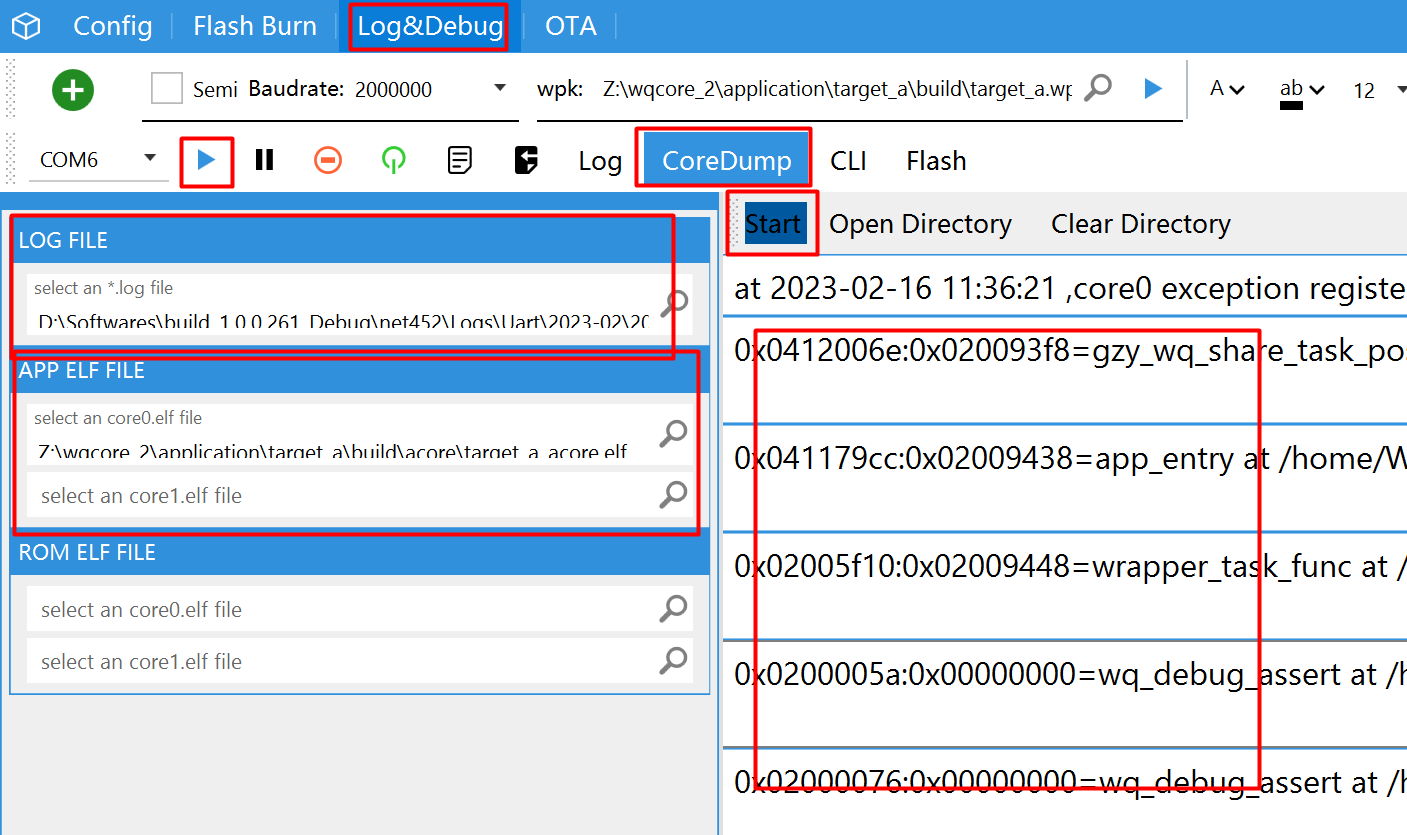Click the green plus add icon
Image resolution: width=1407 pixels, height=835 pixels.
click(72, 88)
